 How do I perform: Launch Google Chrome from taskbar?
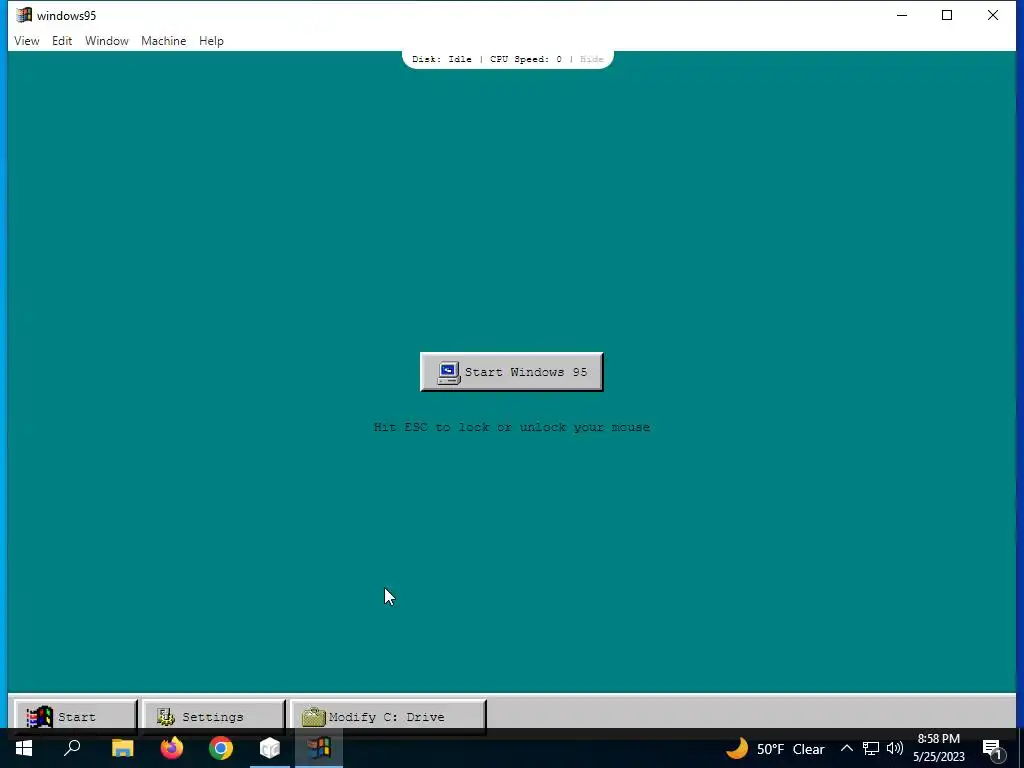point(221,748)
